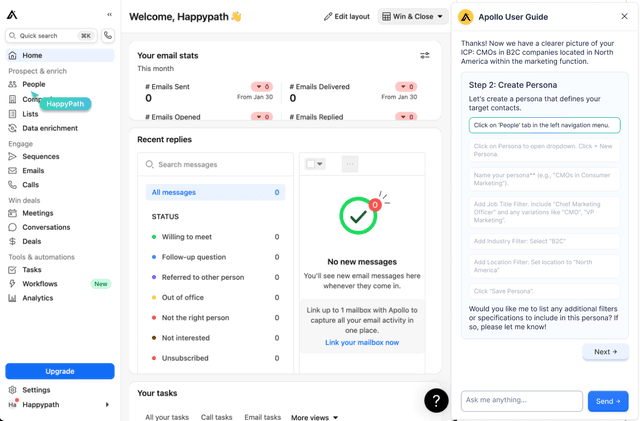The width and height of the screenshot is (640, 421).
Task: Tick the select-all messages checkbox
Action: point(311,164)
